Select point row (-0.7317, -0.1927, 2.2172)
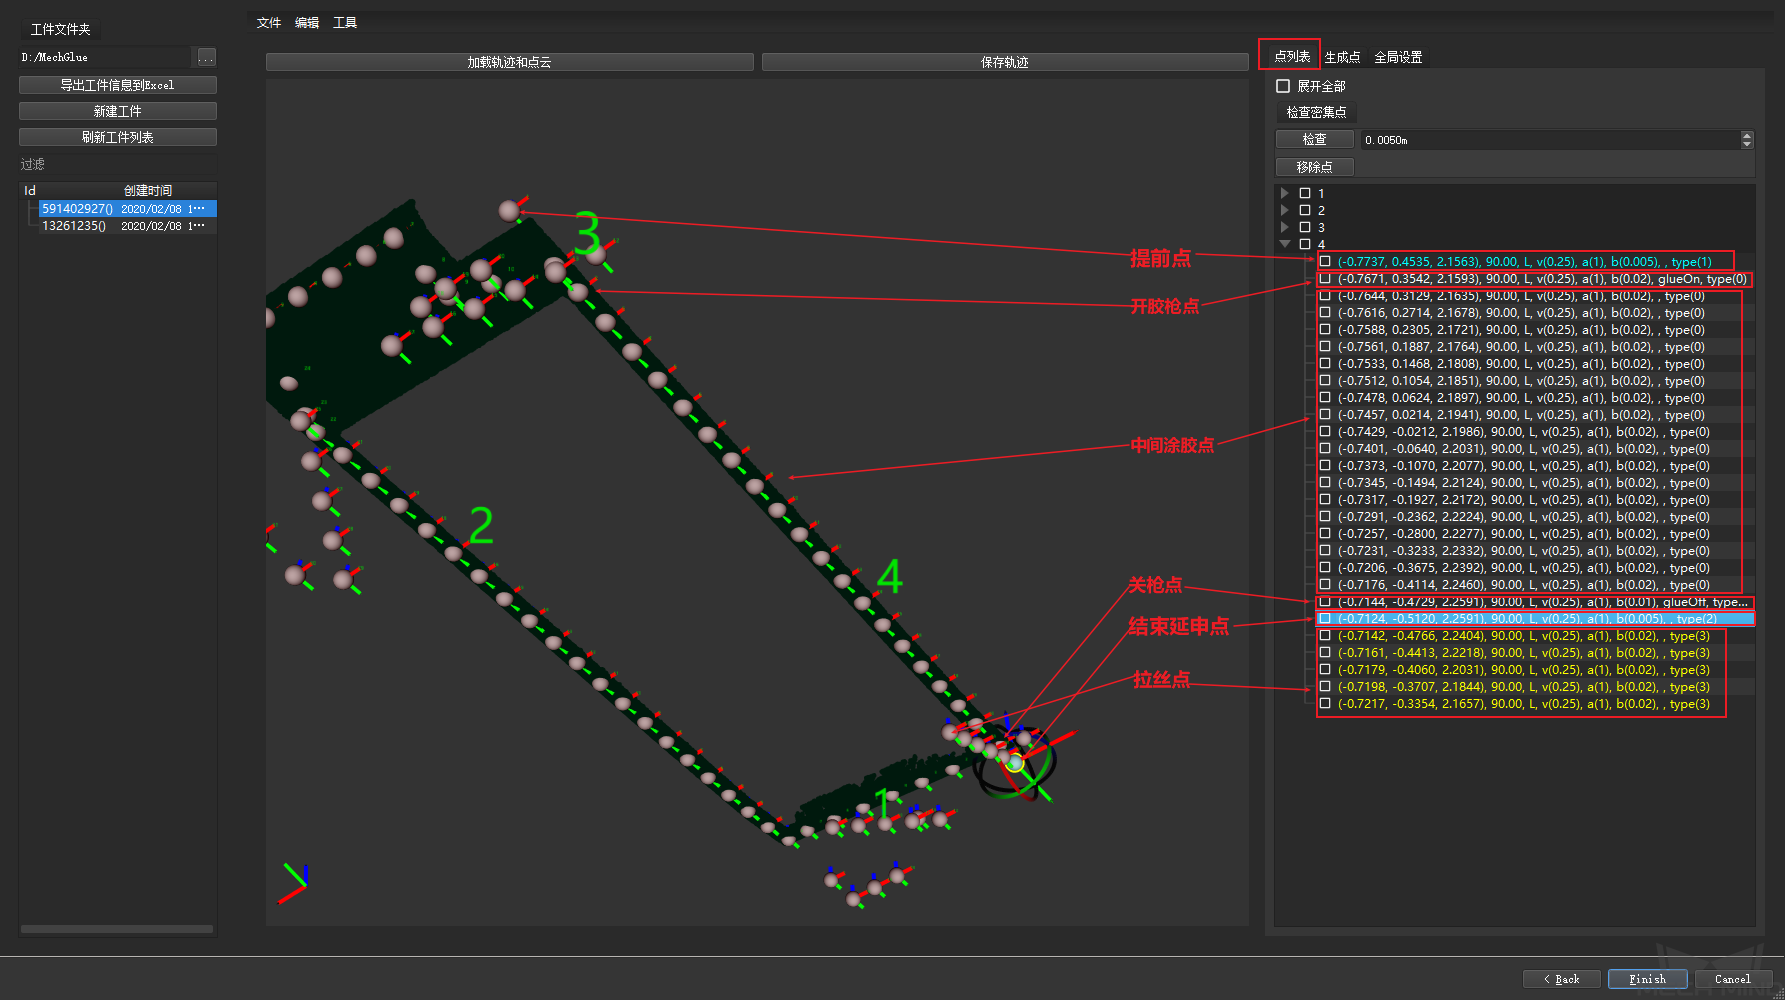 pos(1522,500)
